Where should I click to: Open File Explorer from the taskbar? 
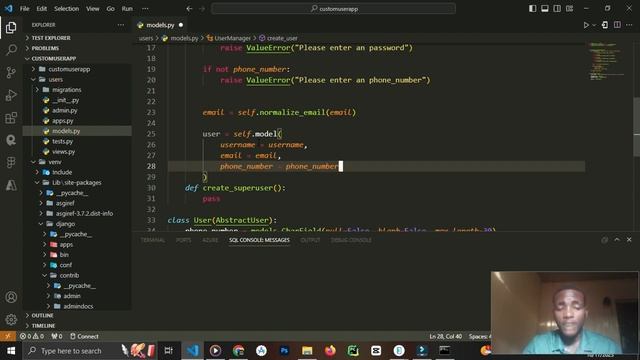pyautogui.click(x=307, y=351)
